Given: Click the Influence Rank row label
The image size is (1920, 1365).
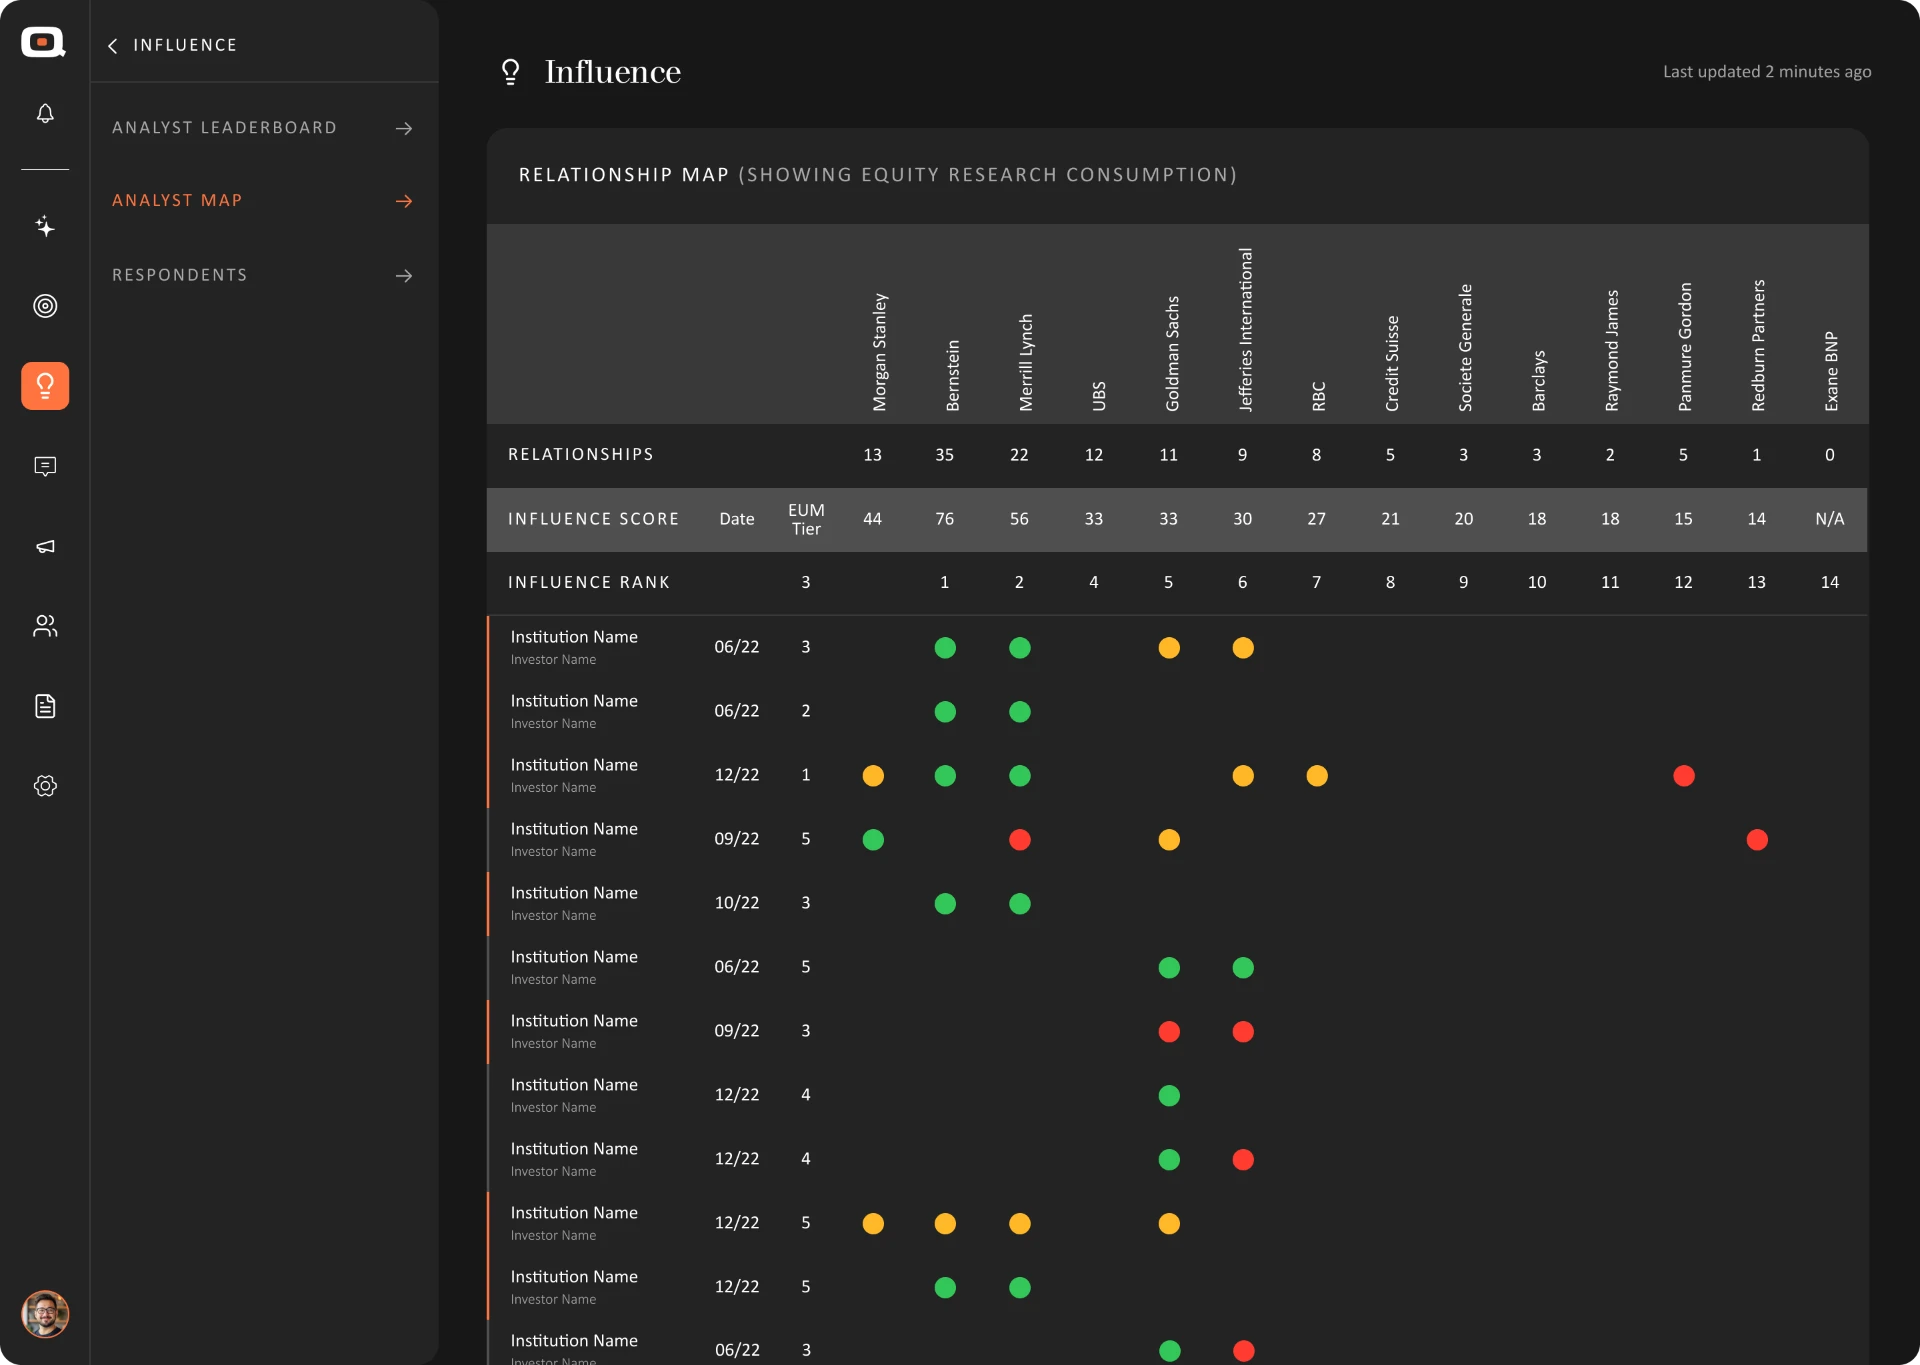Looking at the screenshot, I should click(589, 583).
